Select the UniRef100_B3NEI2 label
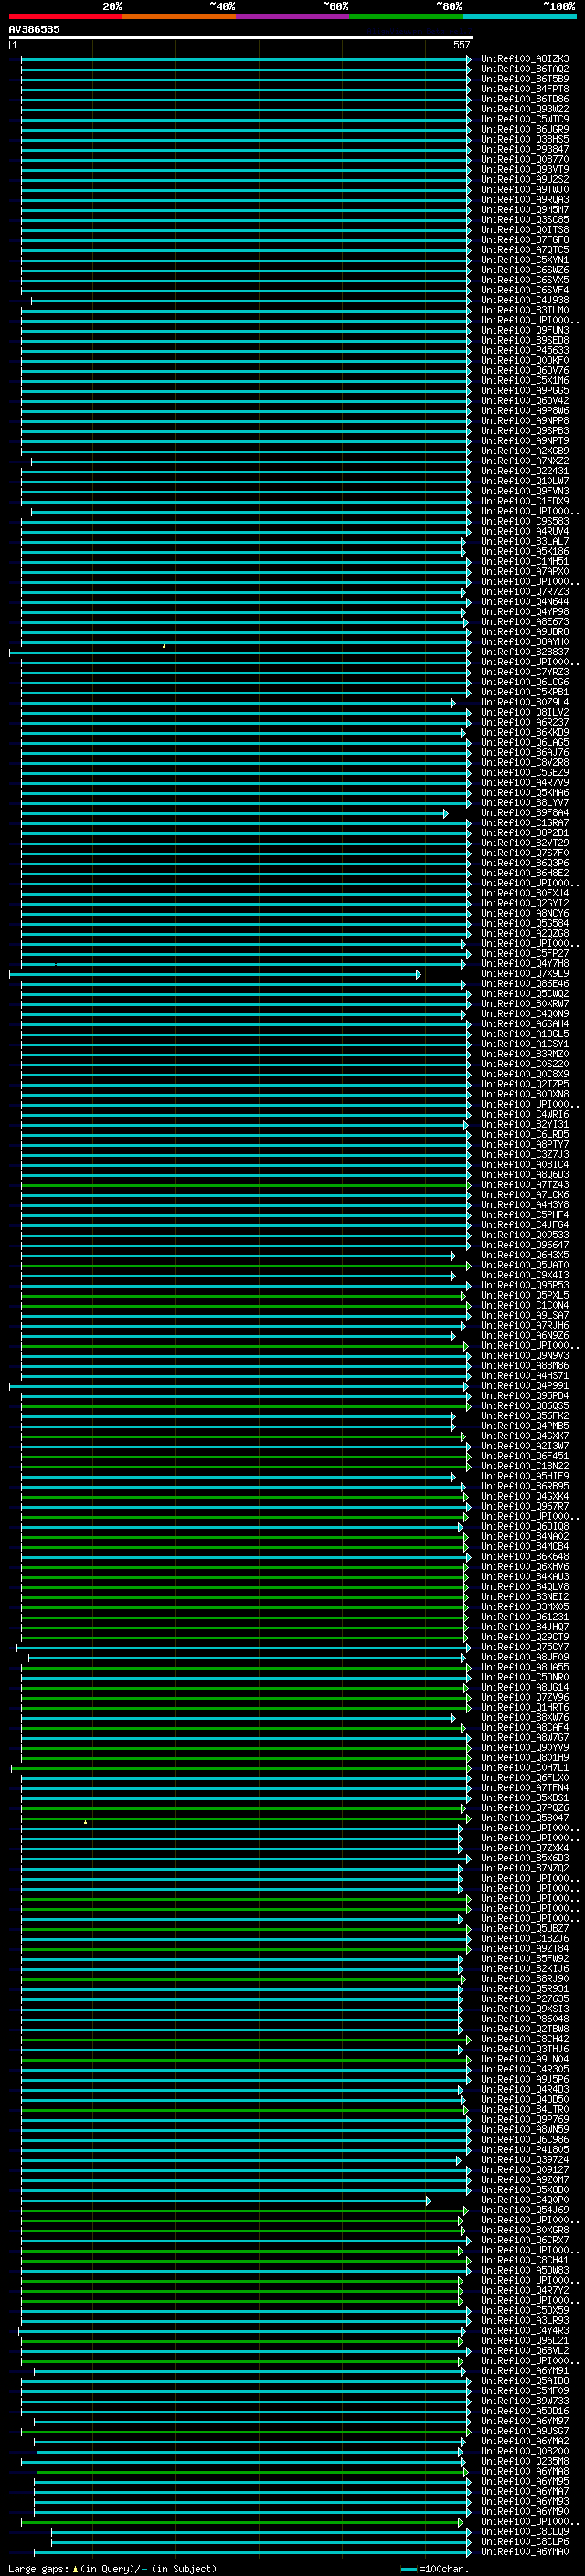This screenshot has width=585, height=2576. pos(525,1597)
